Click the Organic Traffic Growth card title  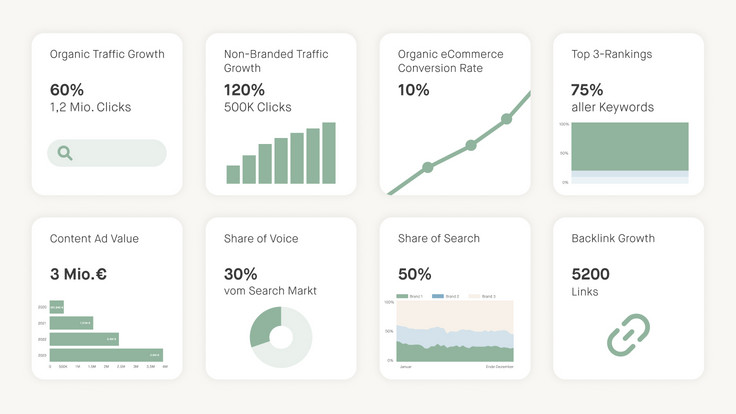pyautogui.click(x=107, y=54)
